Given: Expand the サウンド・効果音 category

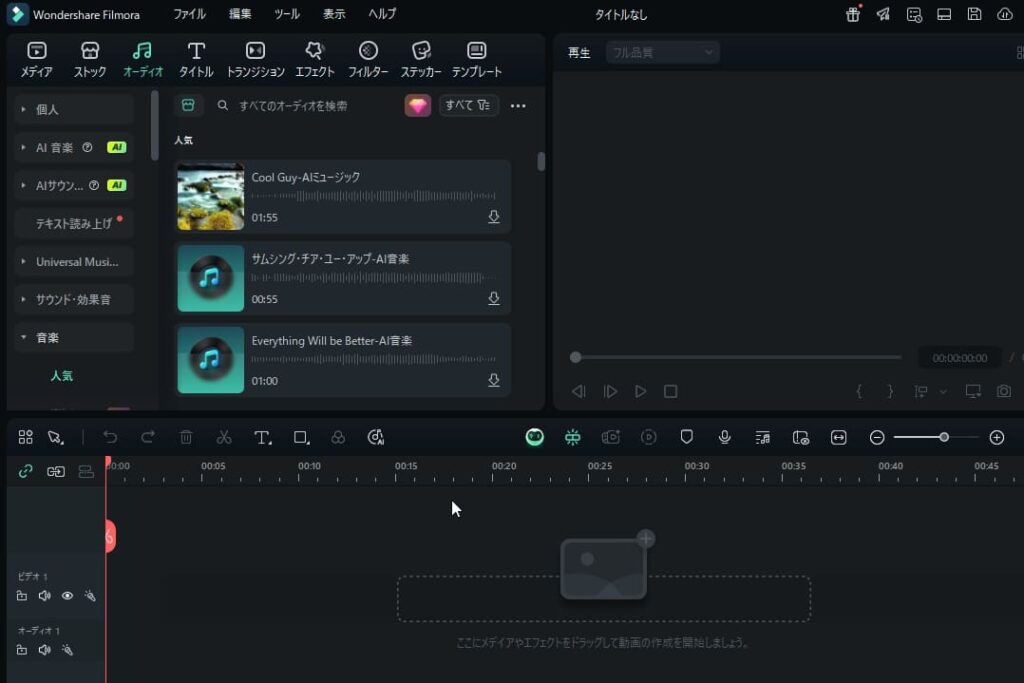Looking at the screenshot, I should (74, 299).
